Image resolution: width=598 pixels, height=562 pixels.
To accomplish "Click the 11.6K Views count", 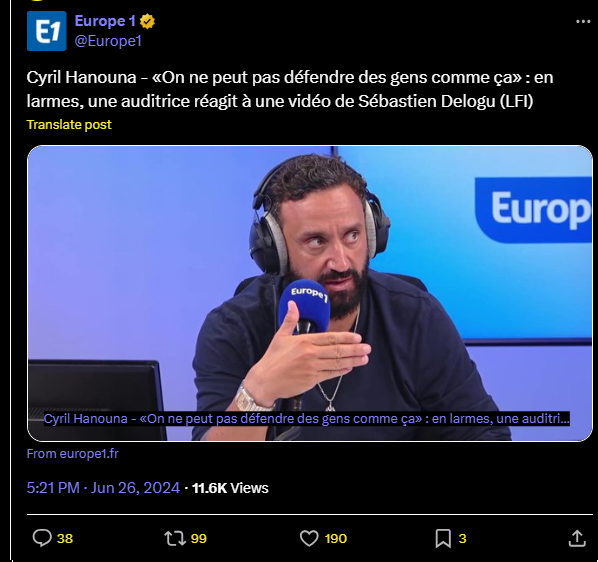I will 230,488.
